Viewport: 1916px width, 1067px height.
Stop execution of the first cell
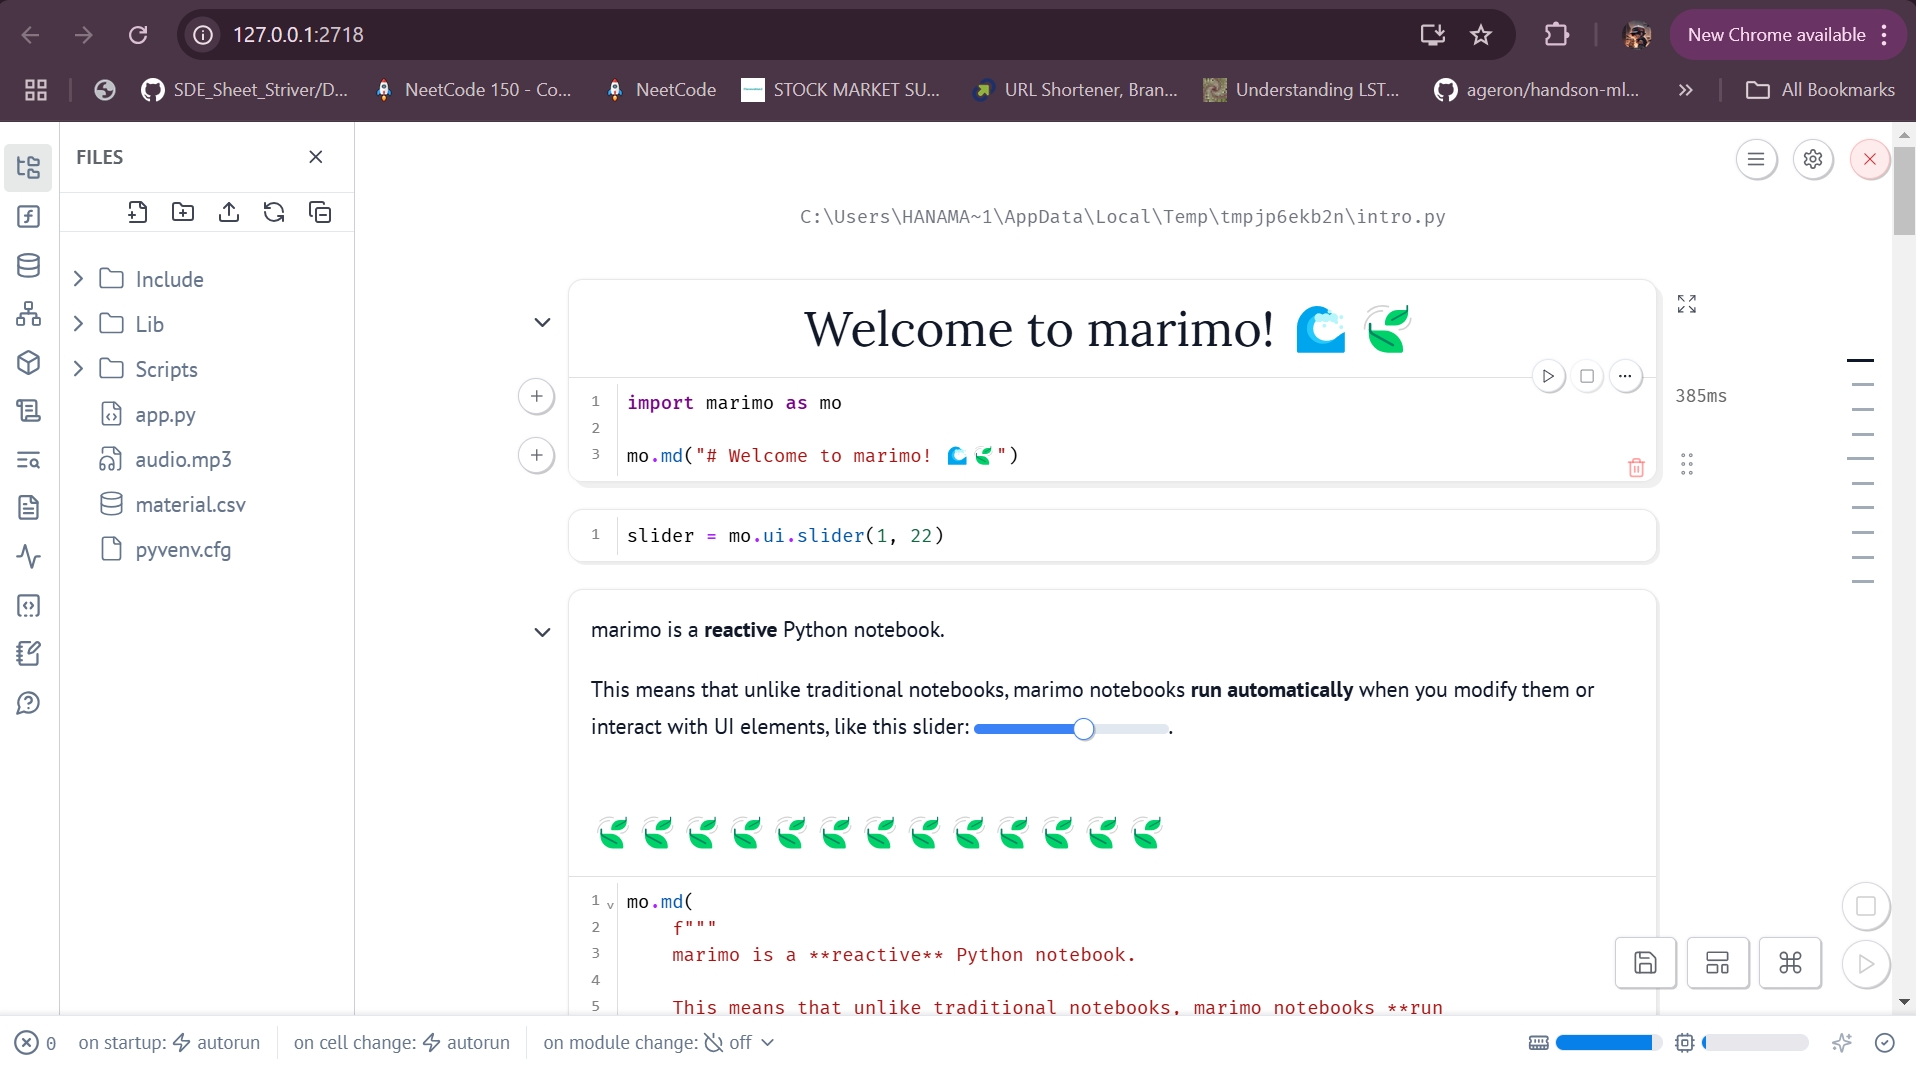(x=1587, y=377)
